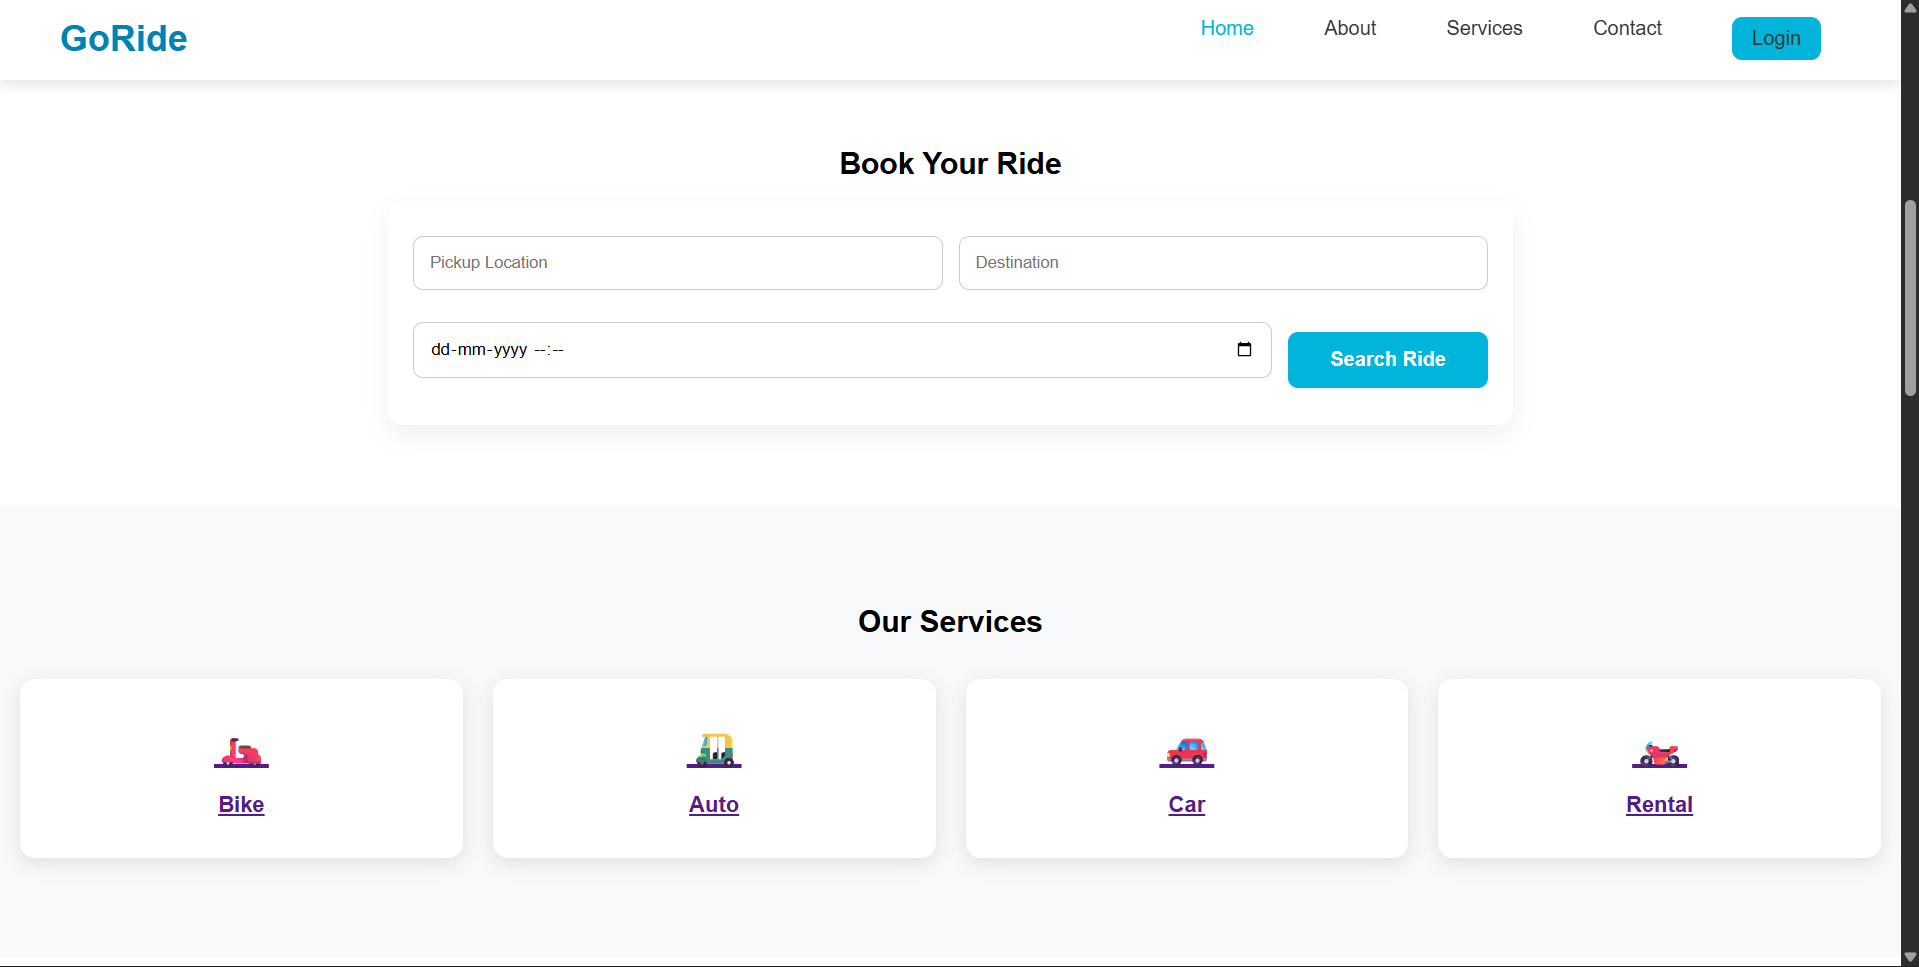
Task: Click the date and time input field
Action: click(842, 350)
